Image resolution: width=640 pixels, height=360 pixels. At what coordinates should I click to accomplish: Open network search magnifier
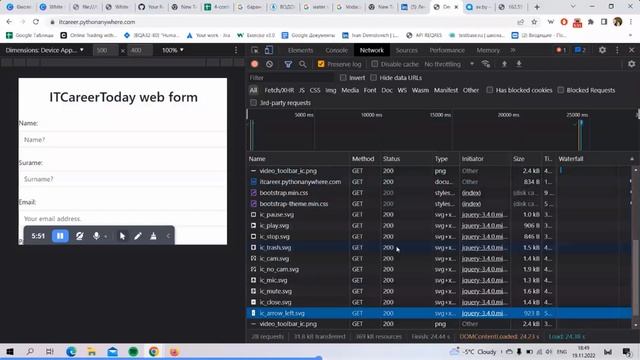(x=302, y=64)
